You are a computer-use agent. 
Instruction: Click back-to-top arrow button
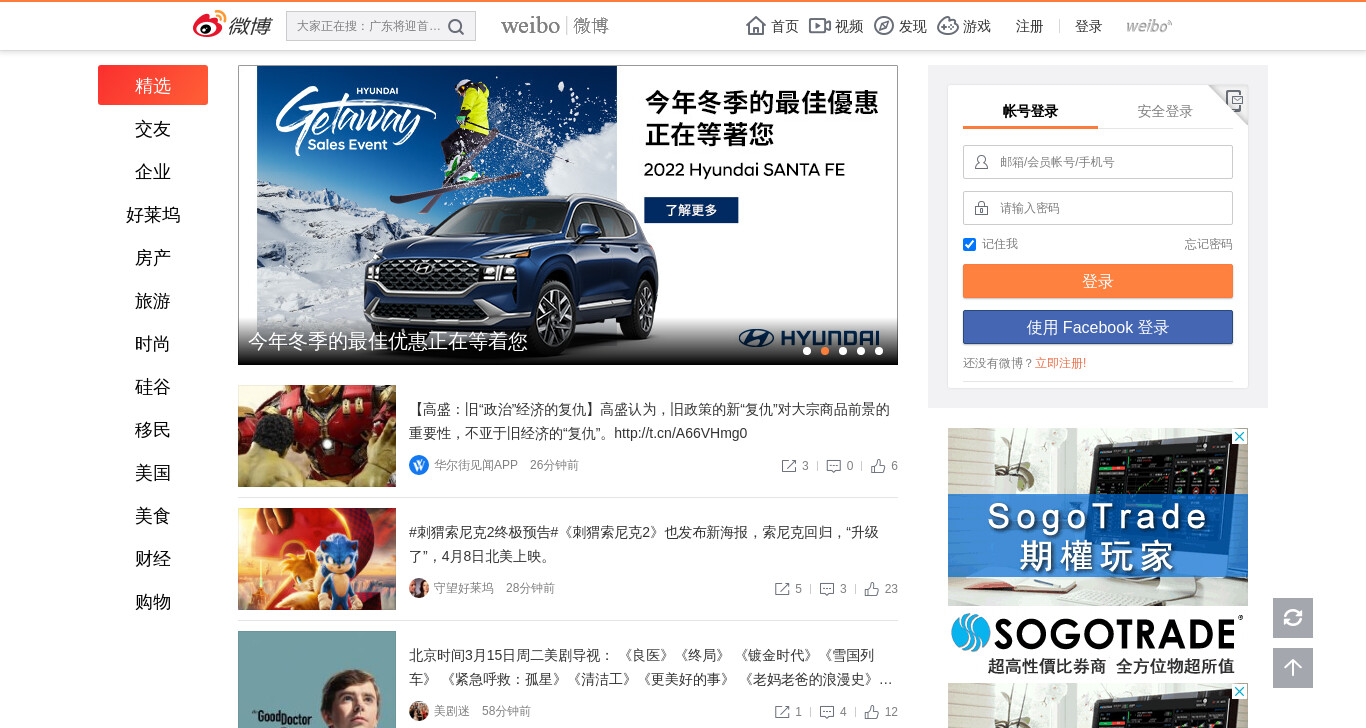pyautogui.click(x=1293, y=668)
